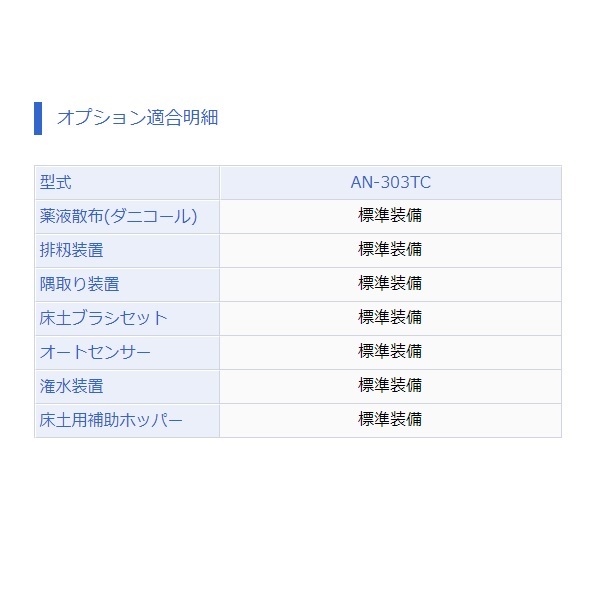Click 標準装備 in the 床土用補助ホッパー row
This screenshot has height=600, width=600.
(390, 419)
